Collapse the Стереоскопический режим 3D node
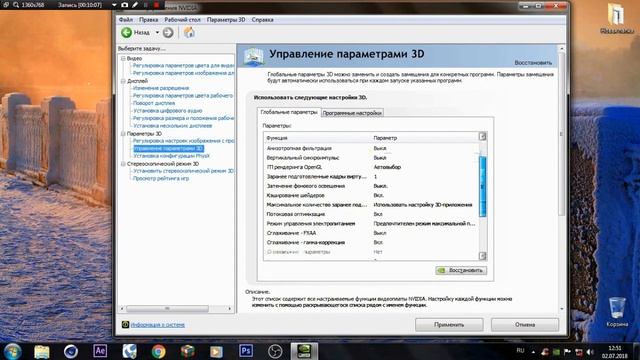 pos(123,164)
